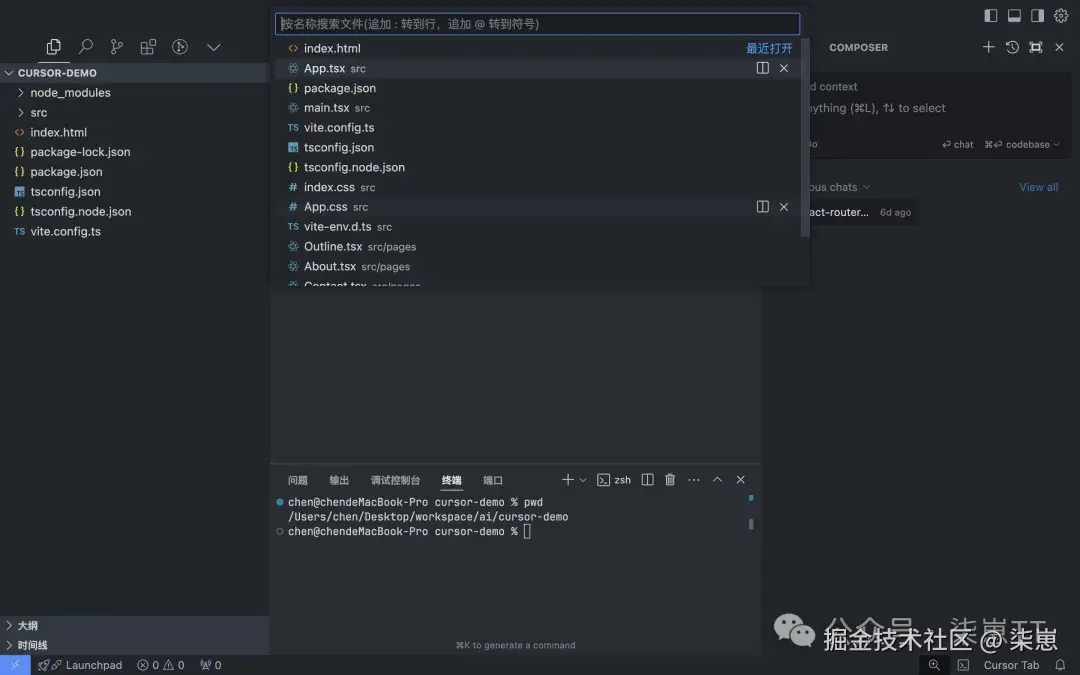This screenshot has height=675, width=1080.
Task: Select vite.config.ts in quick-open list
Action: (537, 127)
